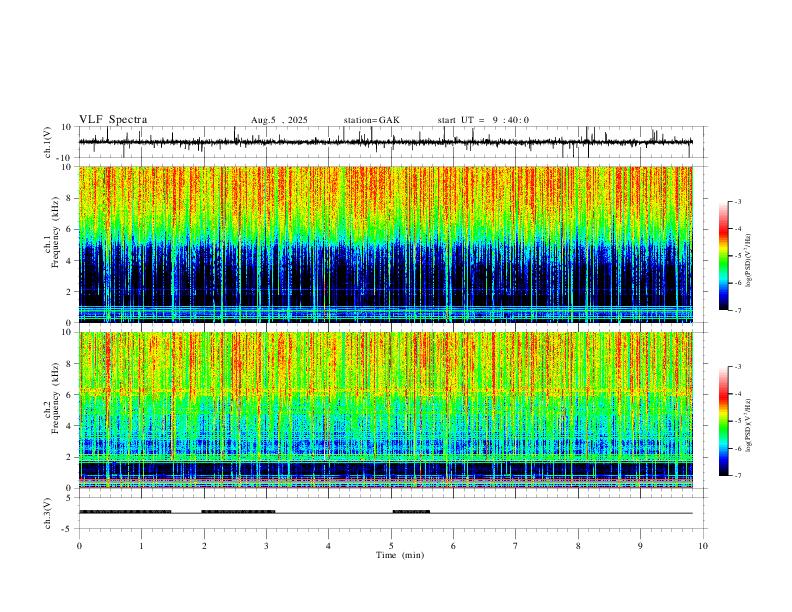Image resolution: width=792 pixels, height=612 pixels.
Task: Click the "7" tick on the Time axis
Action: tap(516, 546)
